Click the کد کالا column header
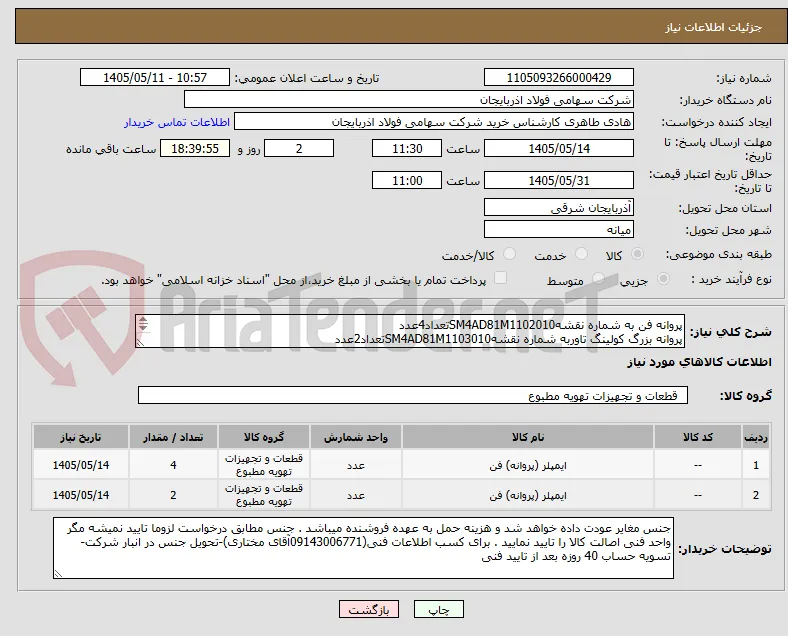This screenshot has height=636, width=788. (698, 437)
